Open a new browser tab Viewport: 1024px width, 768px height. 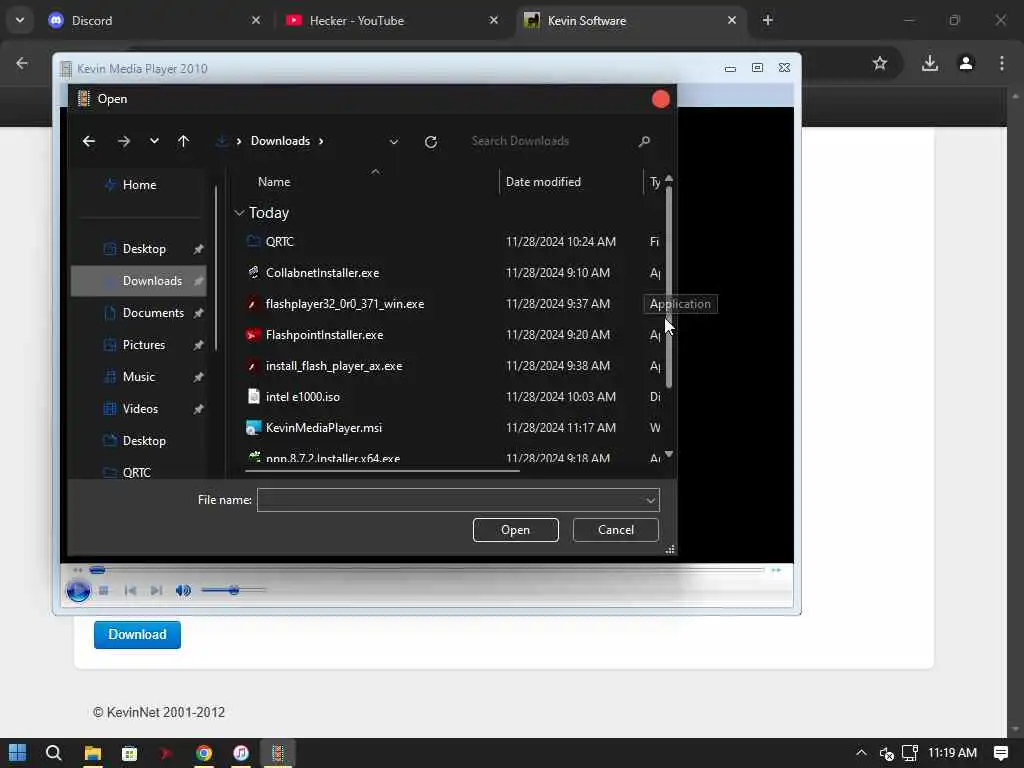tap(767, 21)
